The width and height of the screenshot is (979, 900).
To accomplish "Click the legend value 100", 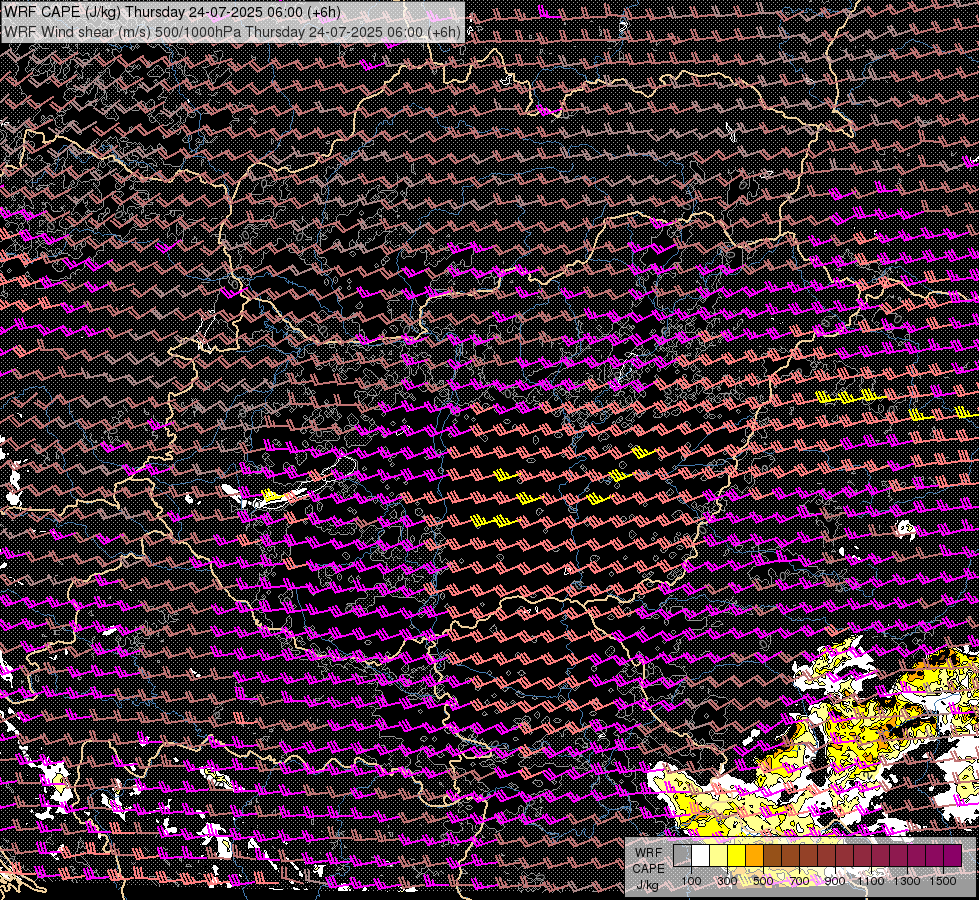I will 691,881.
